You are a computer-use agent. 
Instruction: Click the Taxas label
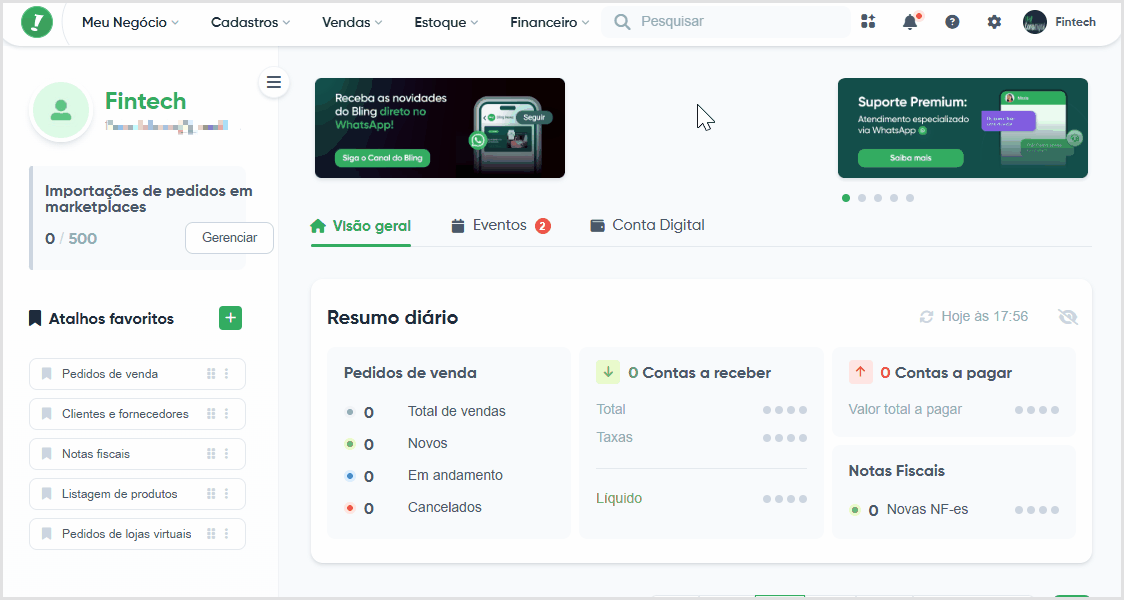(x=614, y=437)
